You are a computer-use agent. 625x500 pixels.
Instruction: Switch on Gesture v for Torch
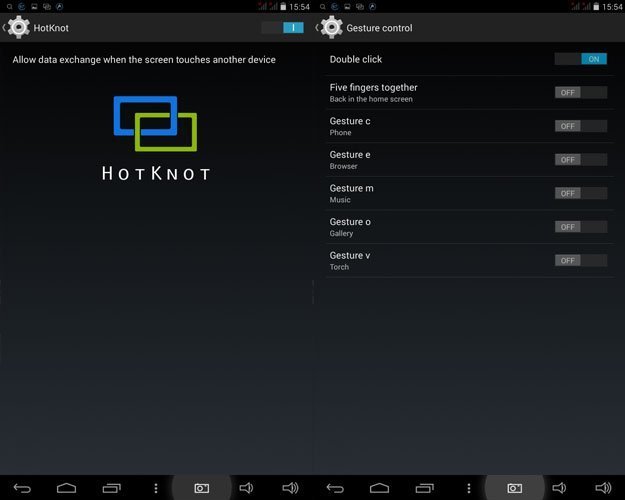pyautogui.click(x=581, y=260)
